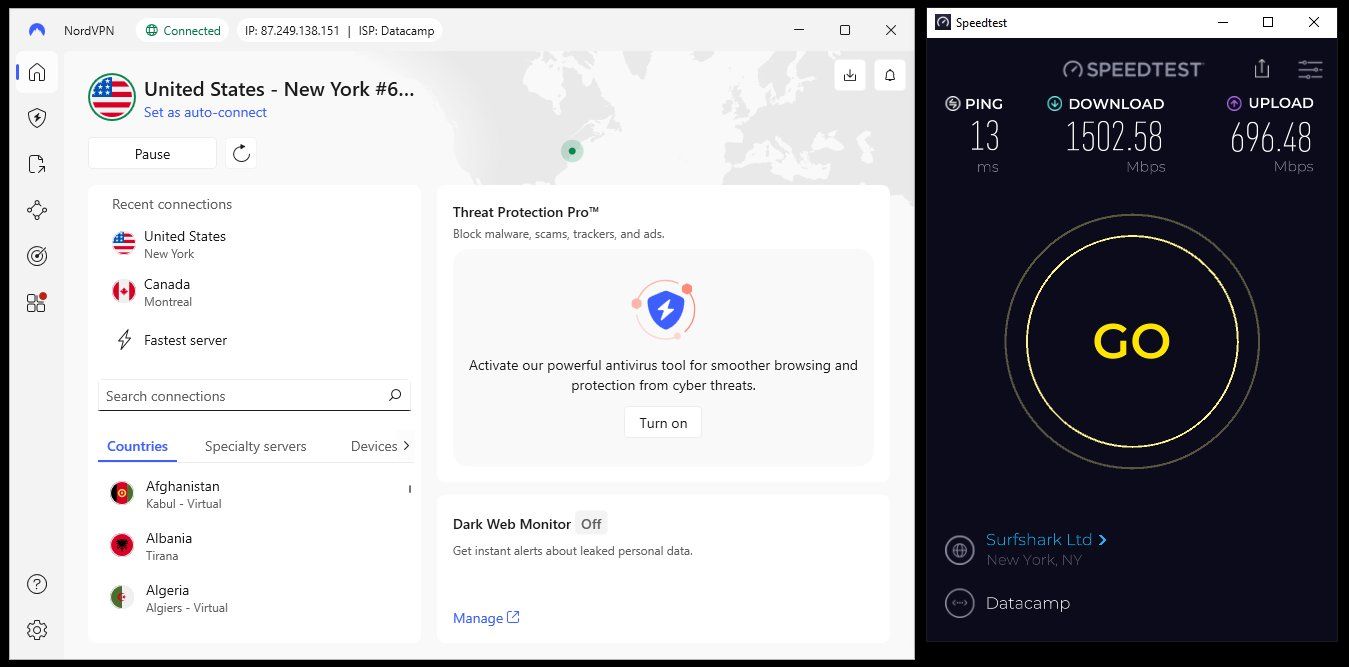Viewport: 1349px width, 667px height.
Task: Select the Meshnet icon in the sidebar
Action: [x=36, y=209]
